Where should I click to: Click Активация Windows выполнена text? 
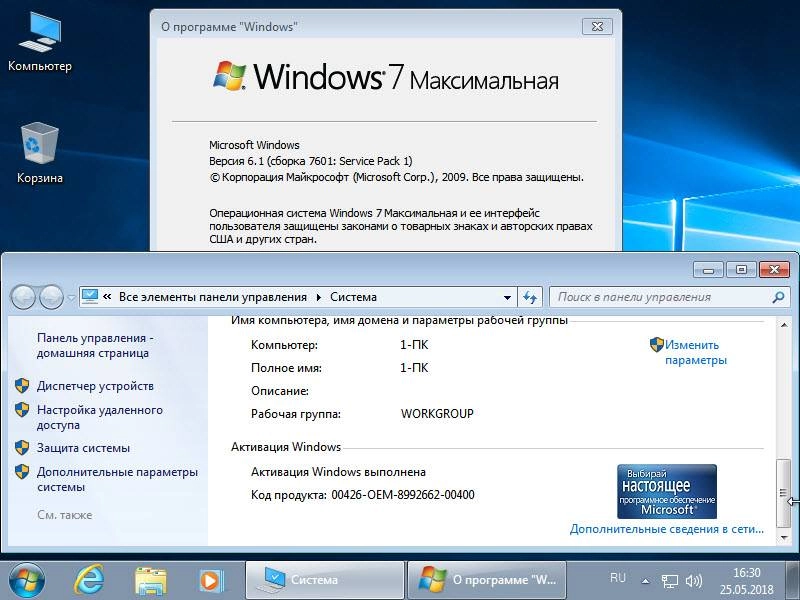point(338,472)
